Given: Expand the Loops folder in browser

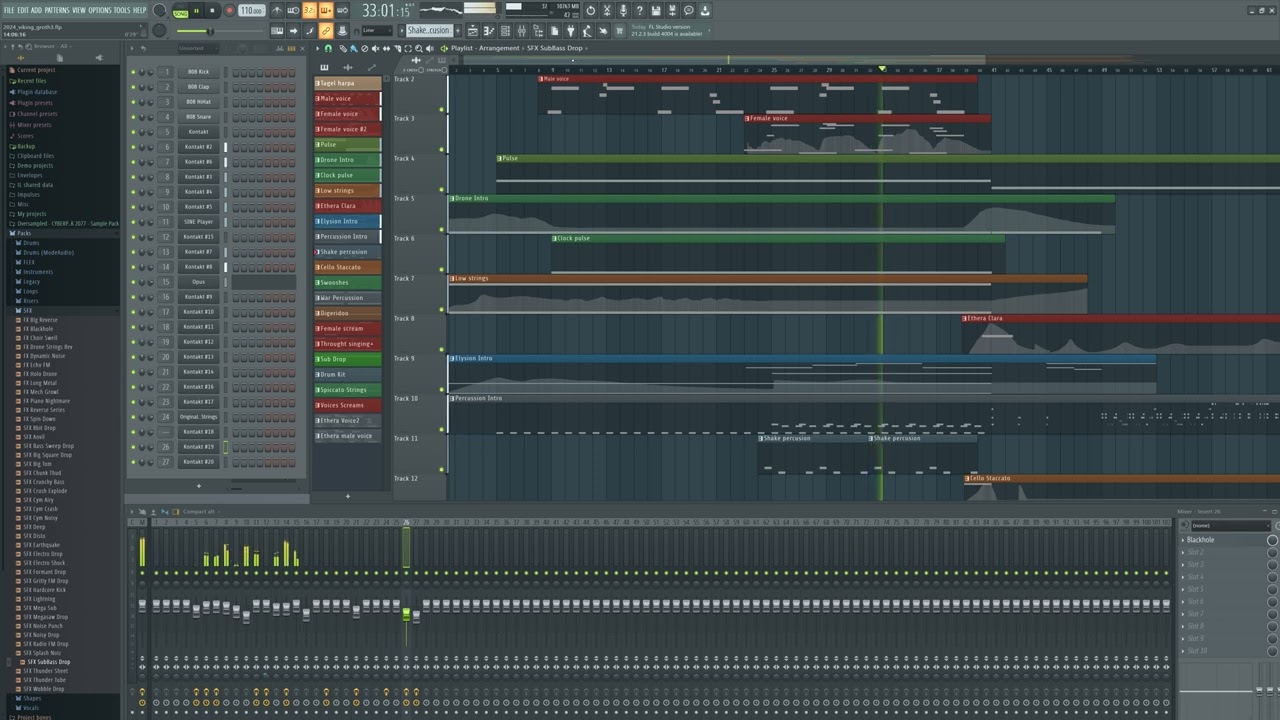Looking at the screenshot, I should coord(31,291).
